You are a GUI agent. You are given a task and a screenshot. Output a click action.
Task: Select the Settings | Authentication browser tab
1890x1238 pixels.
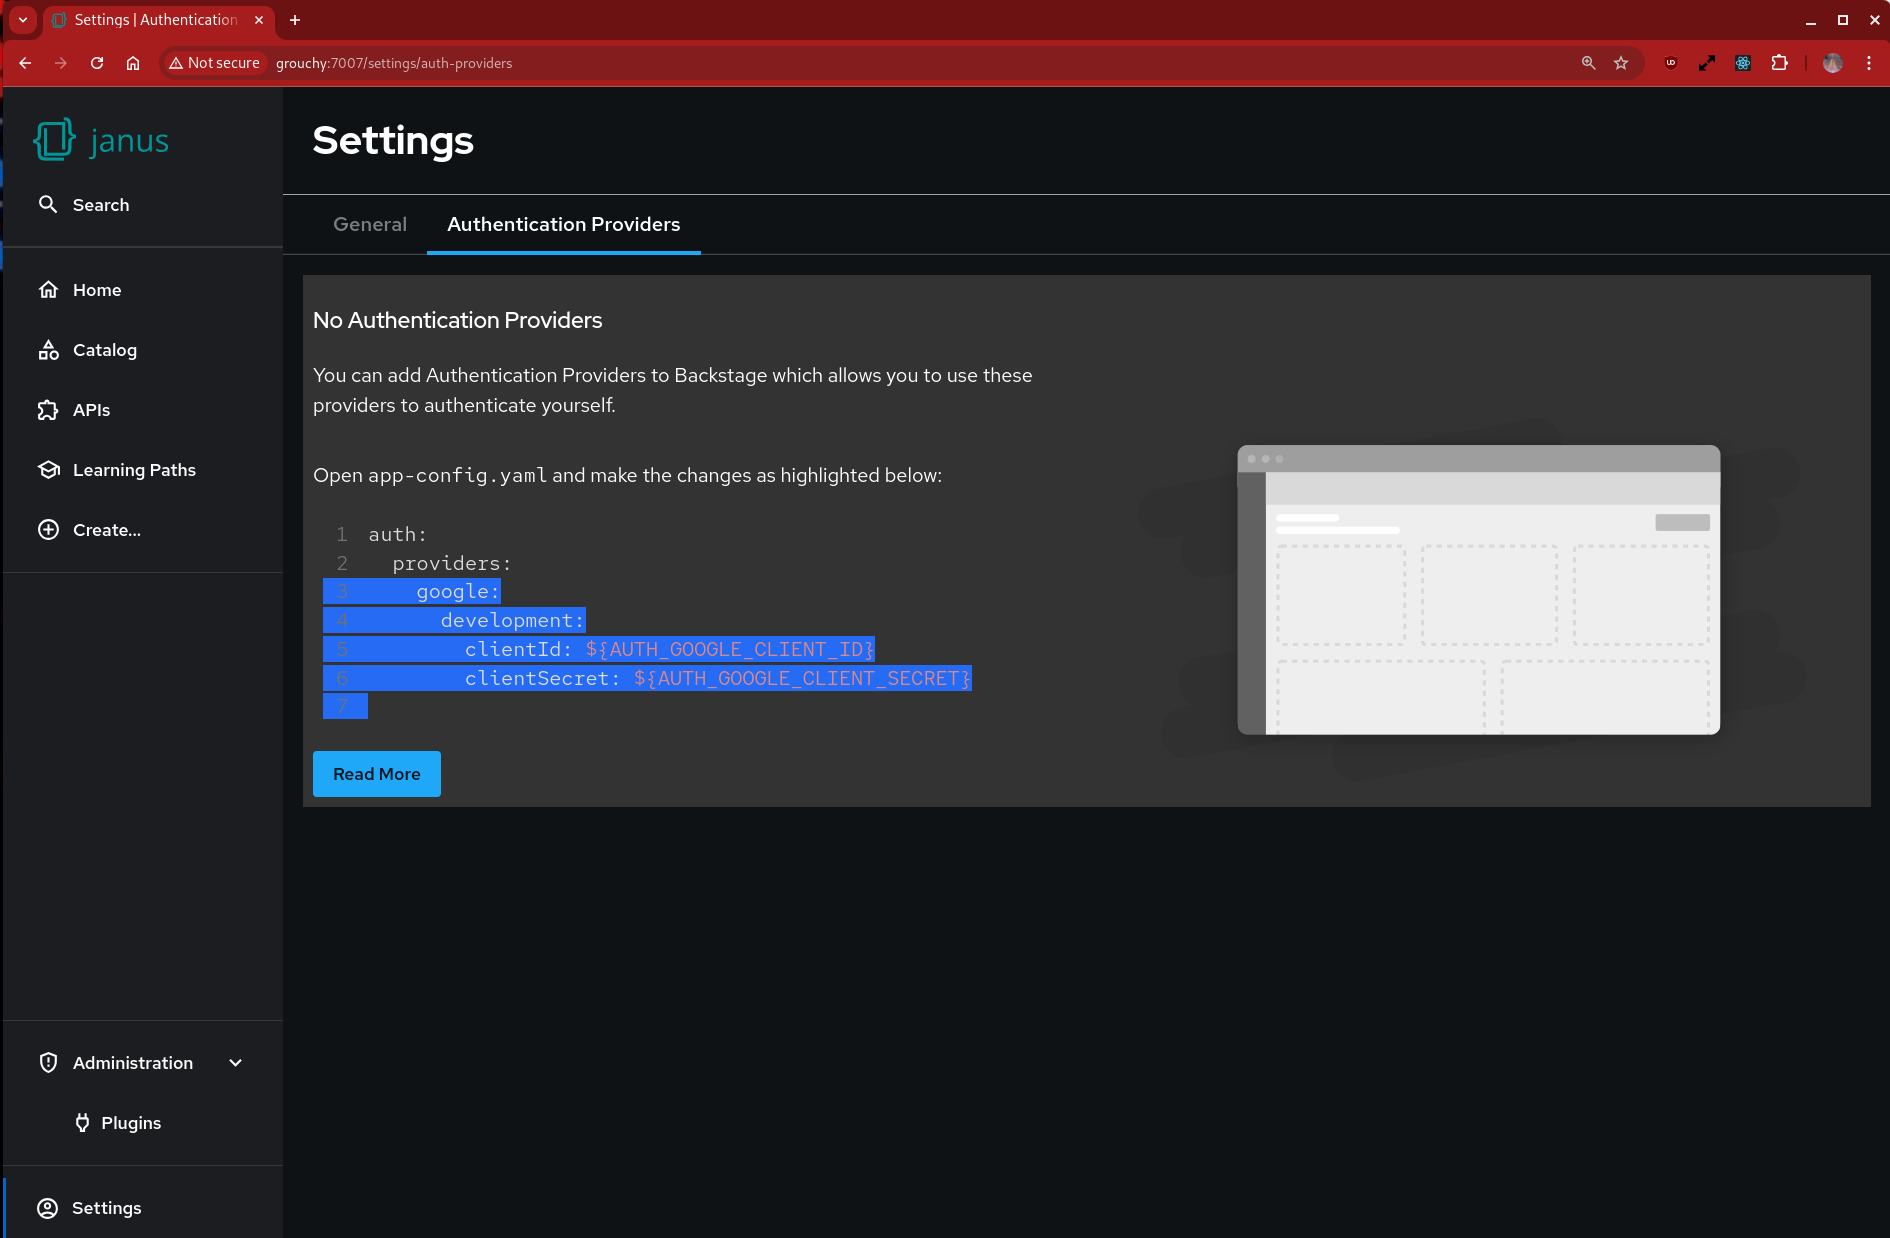(x=159, y=20)
